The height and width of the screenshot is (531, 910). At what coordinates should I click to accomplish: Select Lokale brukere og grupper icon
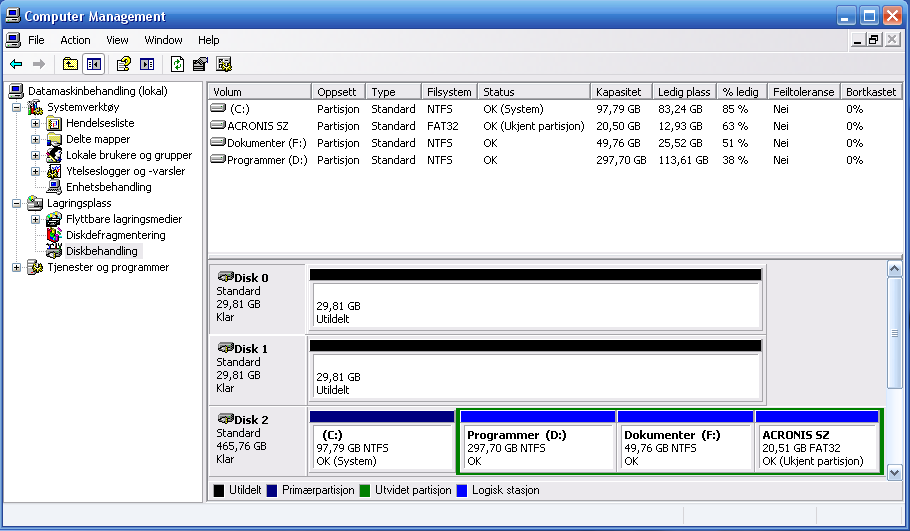(x=54, y=155)
